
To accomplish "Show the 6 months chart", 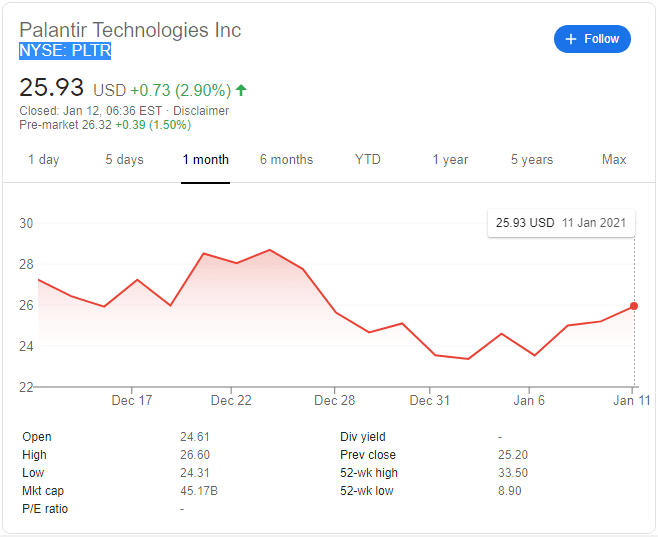I will 286,160.
